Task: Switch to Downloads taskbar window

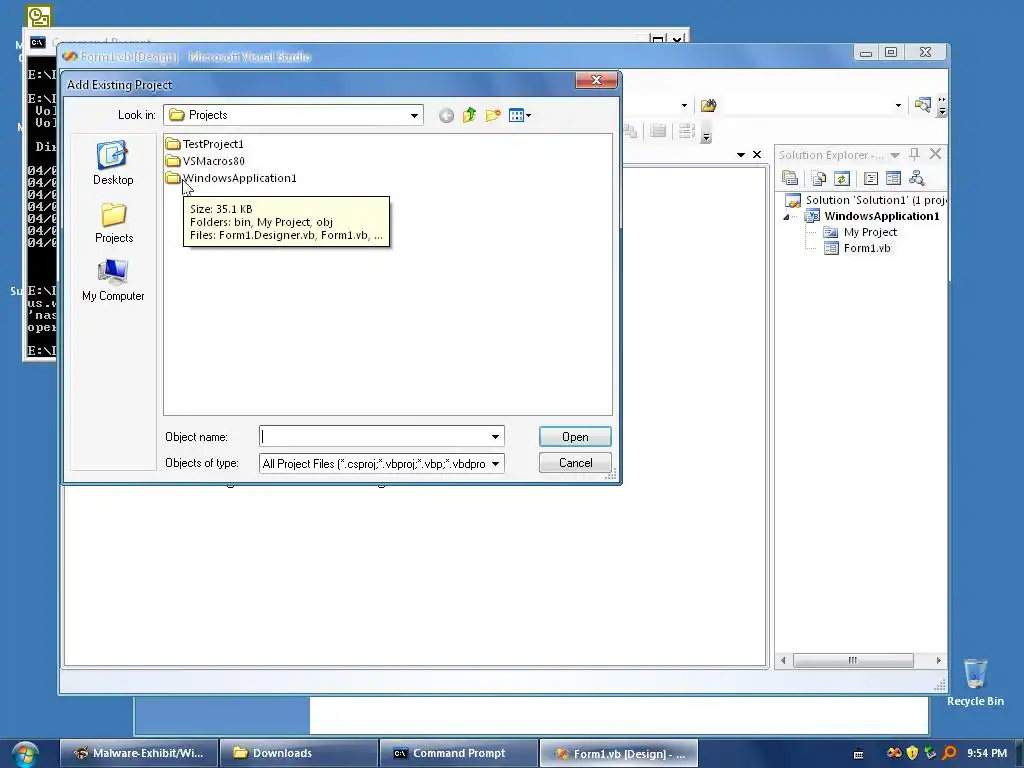Action: pos(298,753)
